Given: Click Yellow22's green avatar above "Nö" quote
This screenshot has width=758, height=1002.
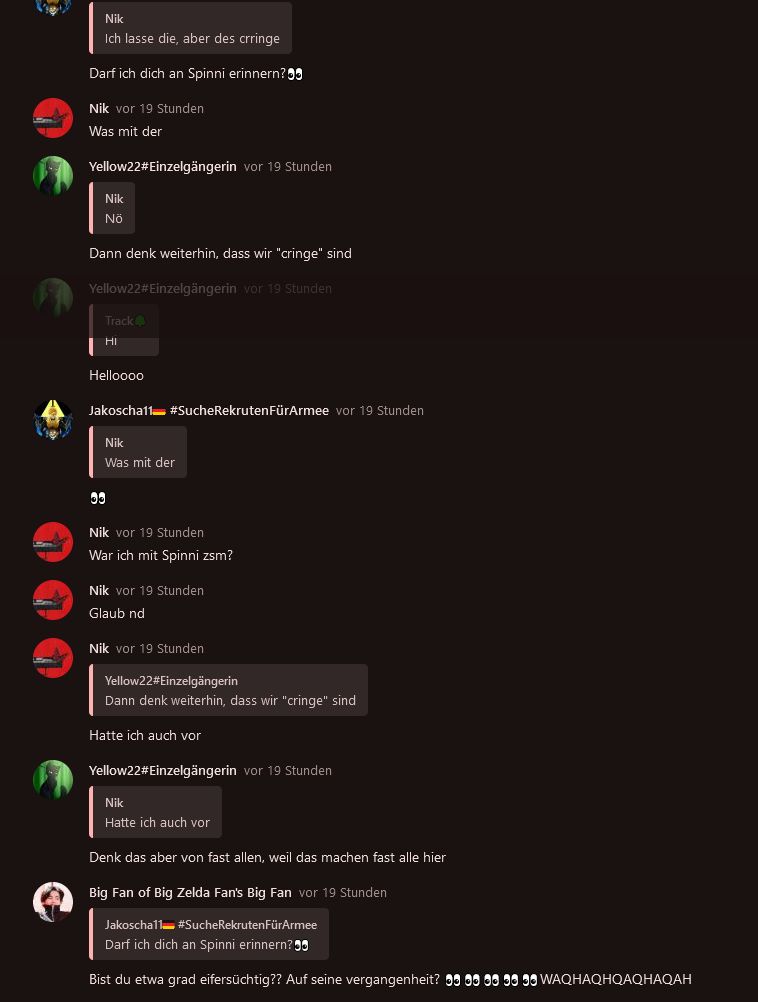Looking at the screenshot, I should tap(53, 176).
